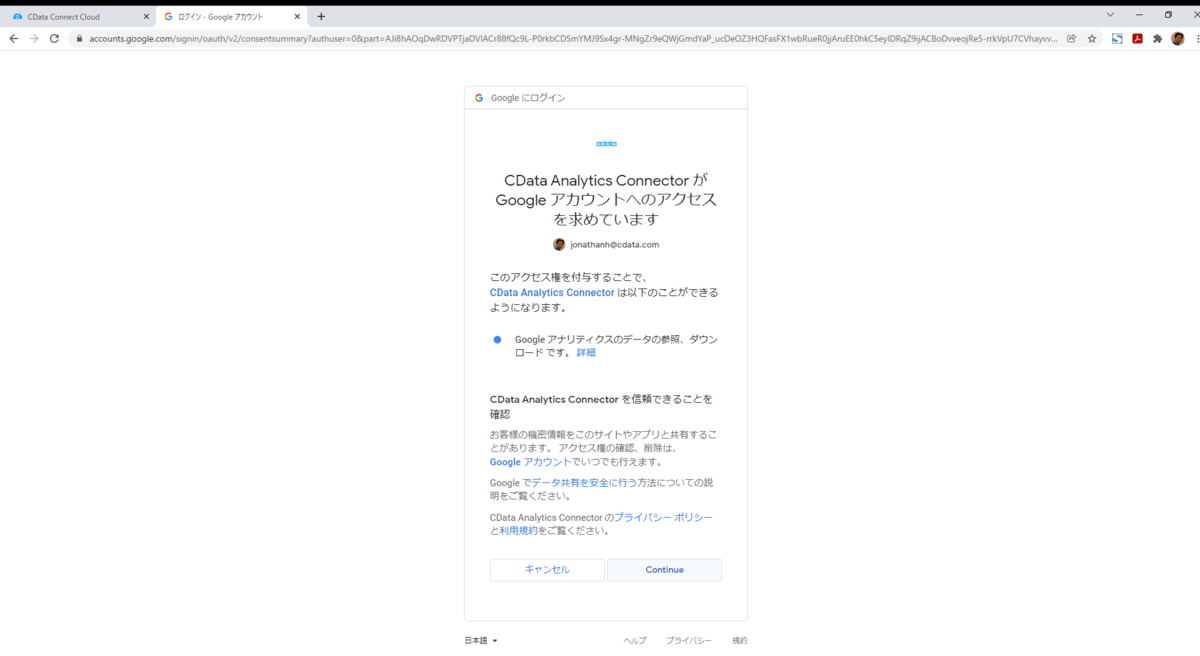The height and width of the screenshot is (656, 1200).
Task: Click the Google G logo in the header
Action: pos(479,98)
